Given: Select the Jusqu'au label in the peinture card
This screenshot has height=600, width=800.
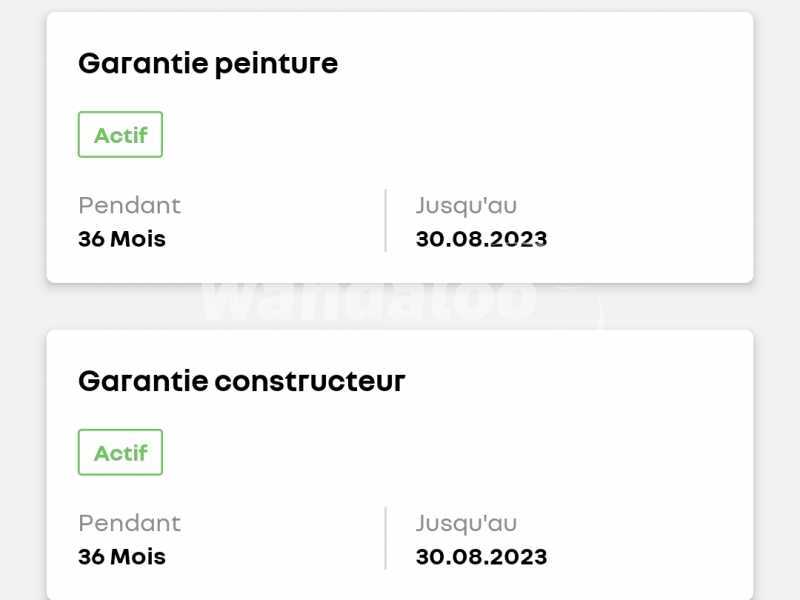Looking at the screenshot, I should [x=466, y=206].
